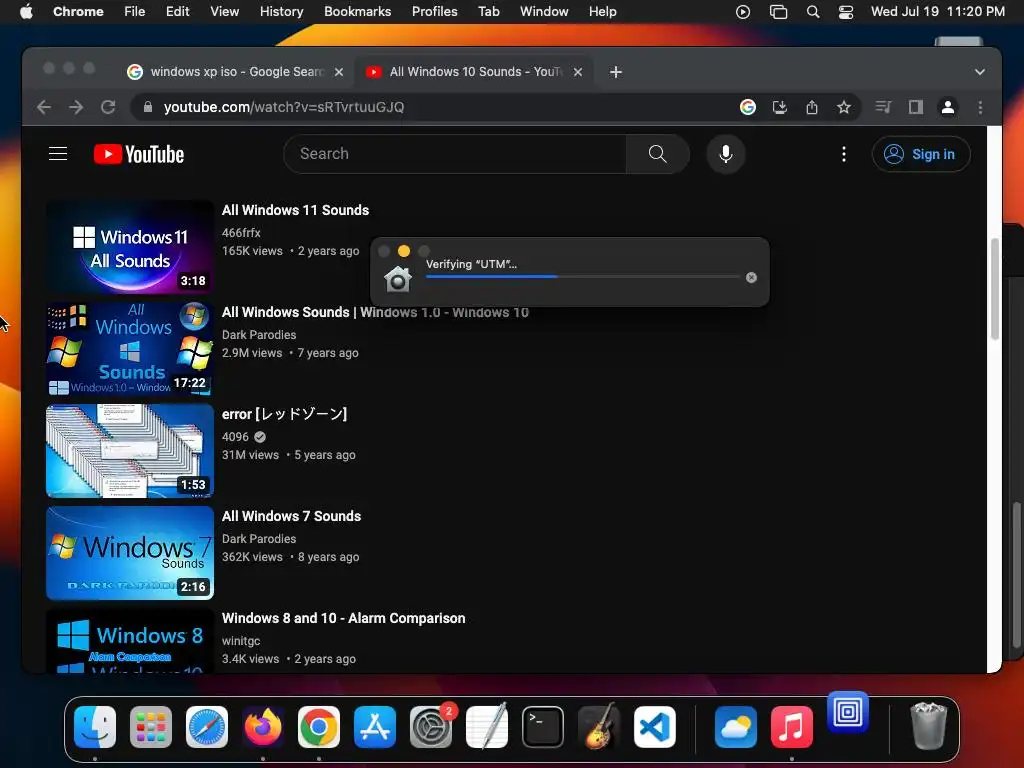
Task: Click the YouTube page vertical scrollbar
Action: [994, 289]
